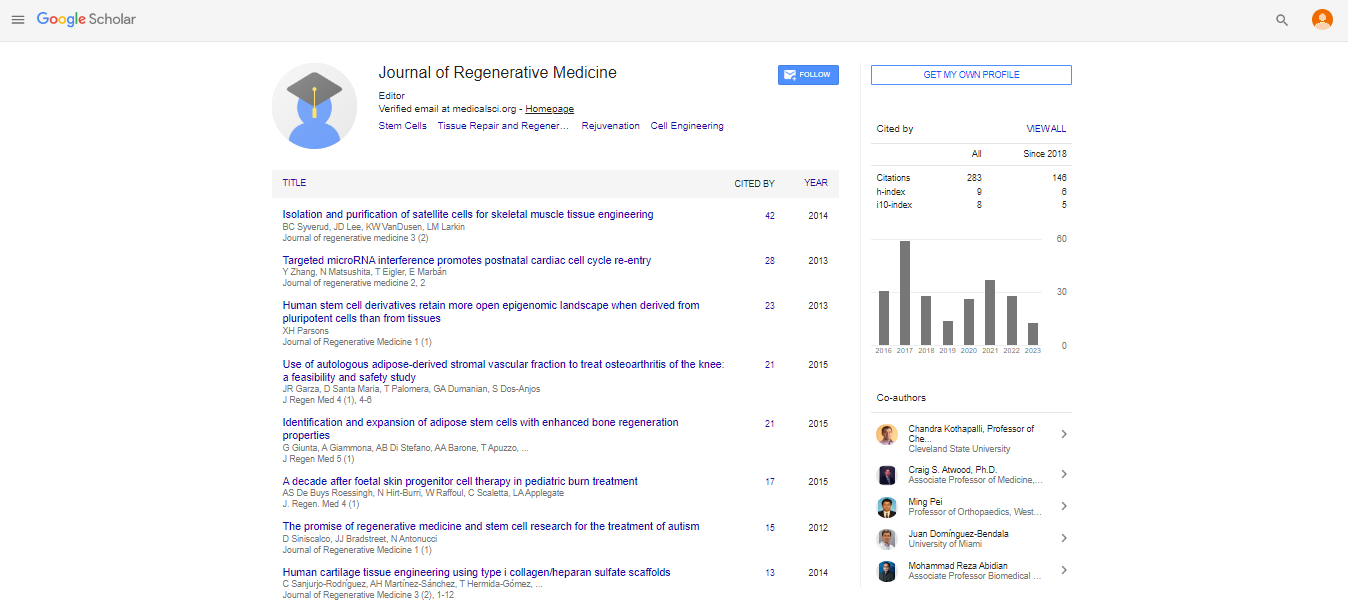Screen dimensions: 1348x606
Task: Click the h-index label in stats table
Action: pyautogui.click(x=890, y=192)
